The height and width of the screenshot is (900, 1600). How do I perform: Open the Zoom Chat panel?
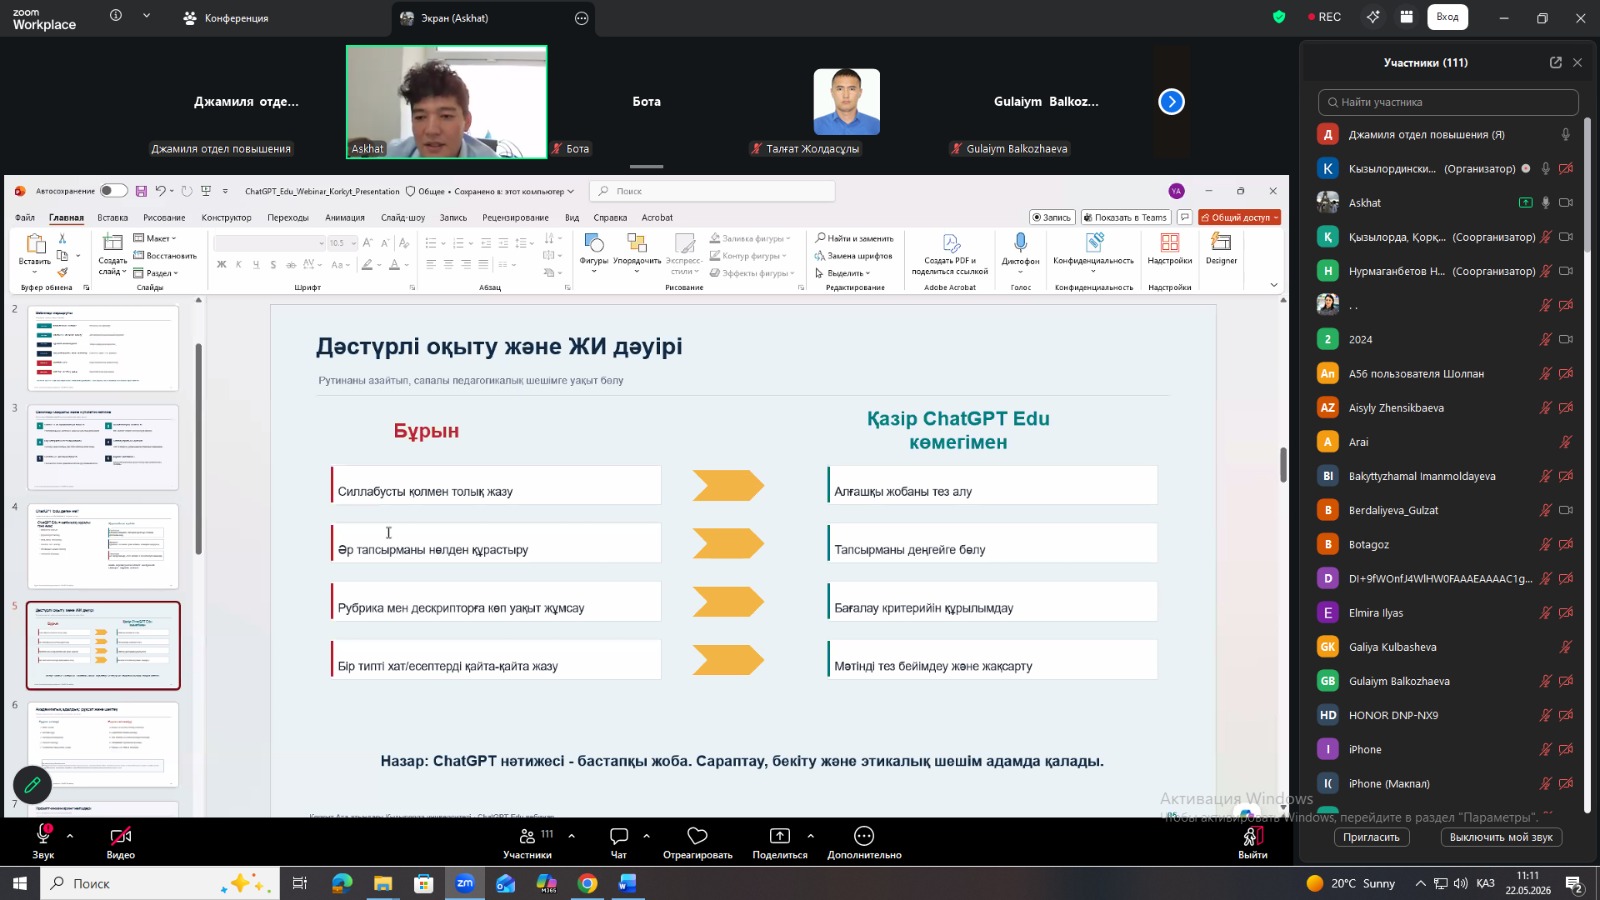[x=619, y=842]
